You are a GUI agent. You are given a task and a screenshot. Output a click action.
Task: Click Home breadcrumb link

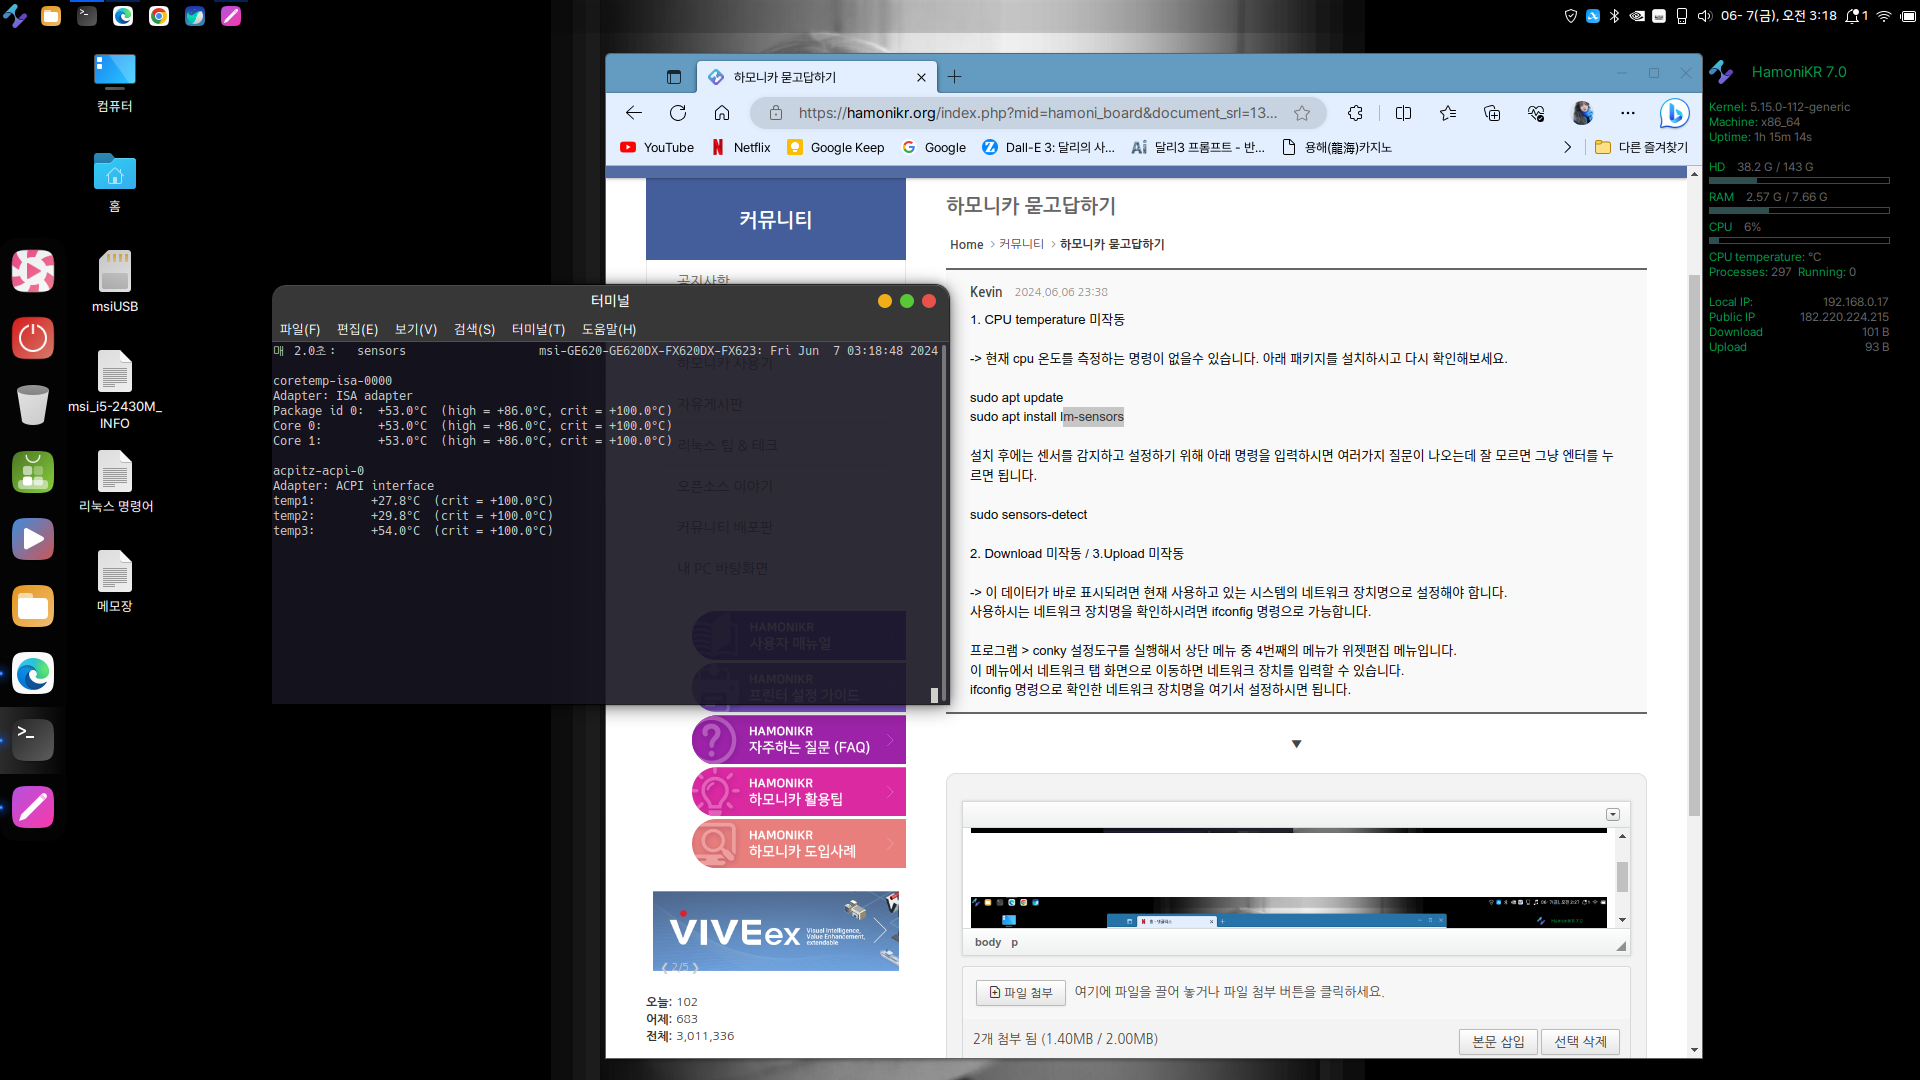(x=966, y=244)
